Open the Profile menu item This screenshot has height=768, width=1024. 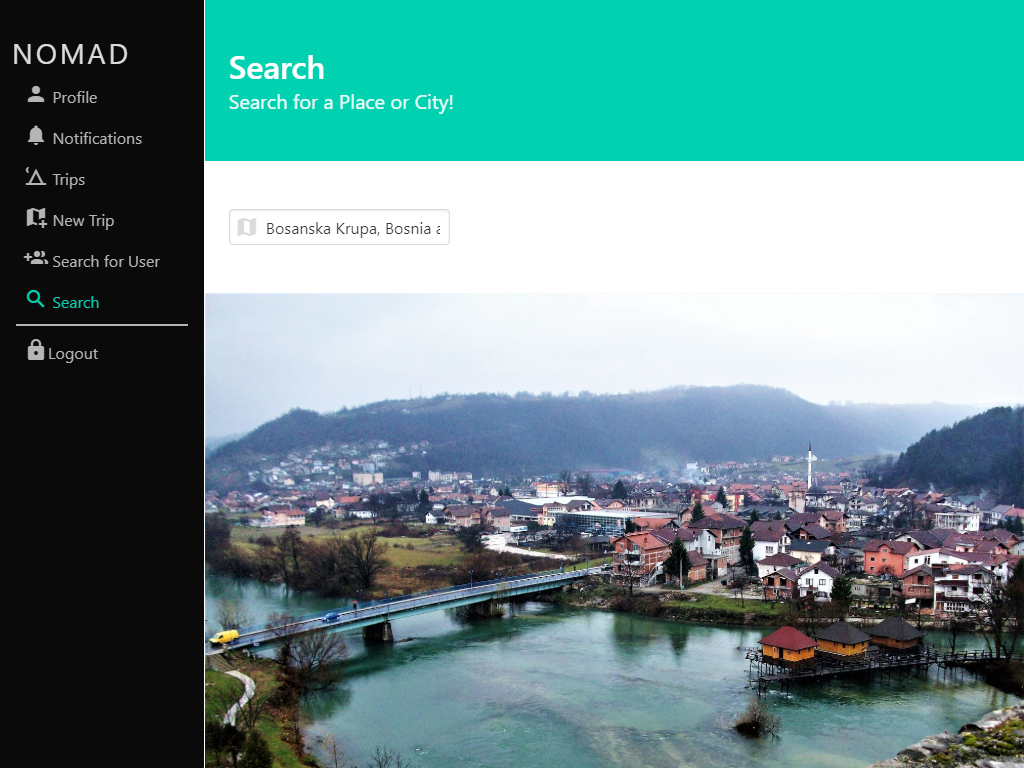pos(74,97)
